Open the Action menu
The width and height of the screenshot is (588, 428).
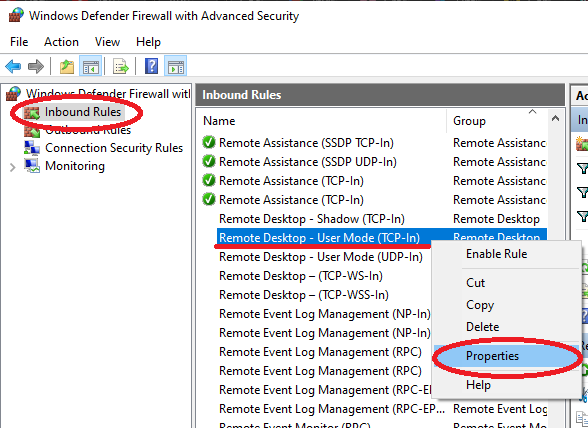pos(62,42)
